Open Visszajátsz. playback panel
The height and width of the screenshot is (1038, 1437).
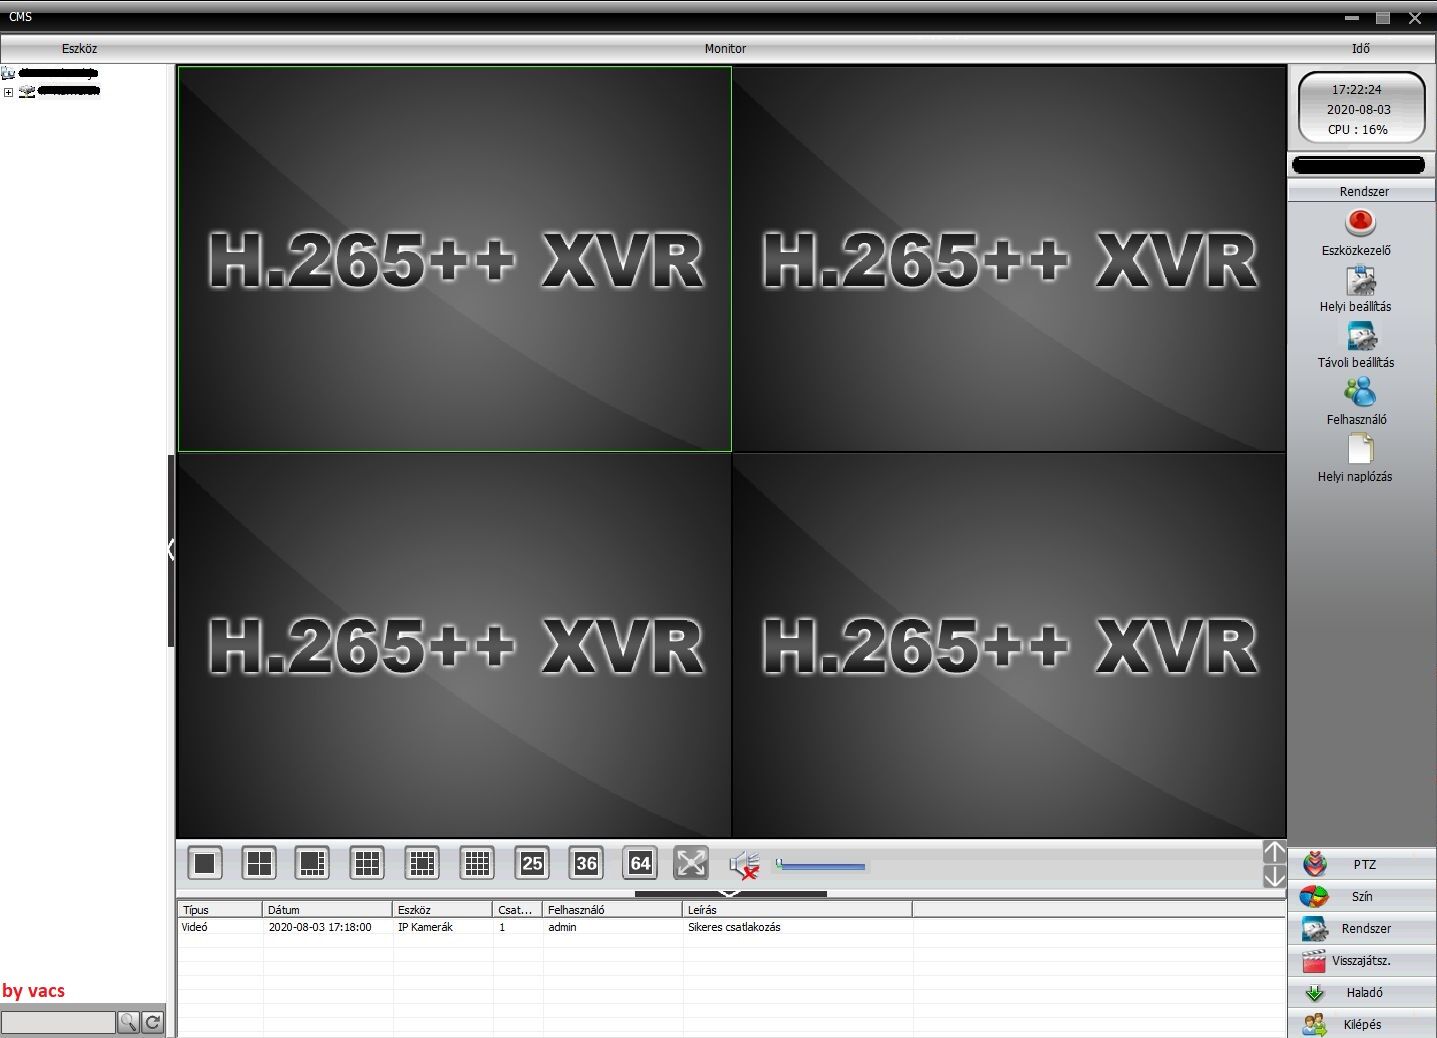pyautogui.click(x=1362, y=960)
